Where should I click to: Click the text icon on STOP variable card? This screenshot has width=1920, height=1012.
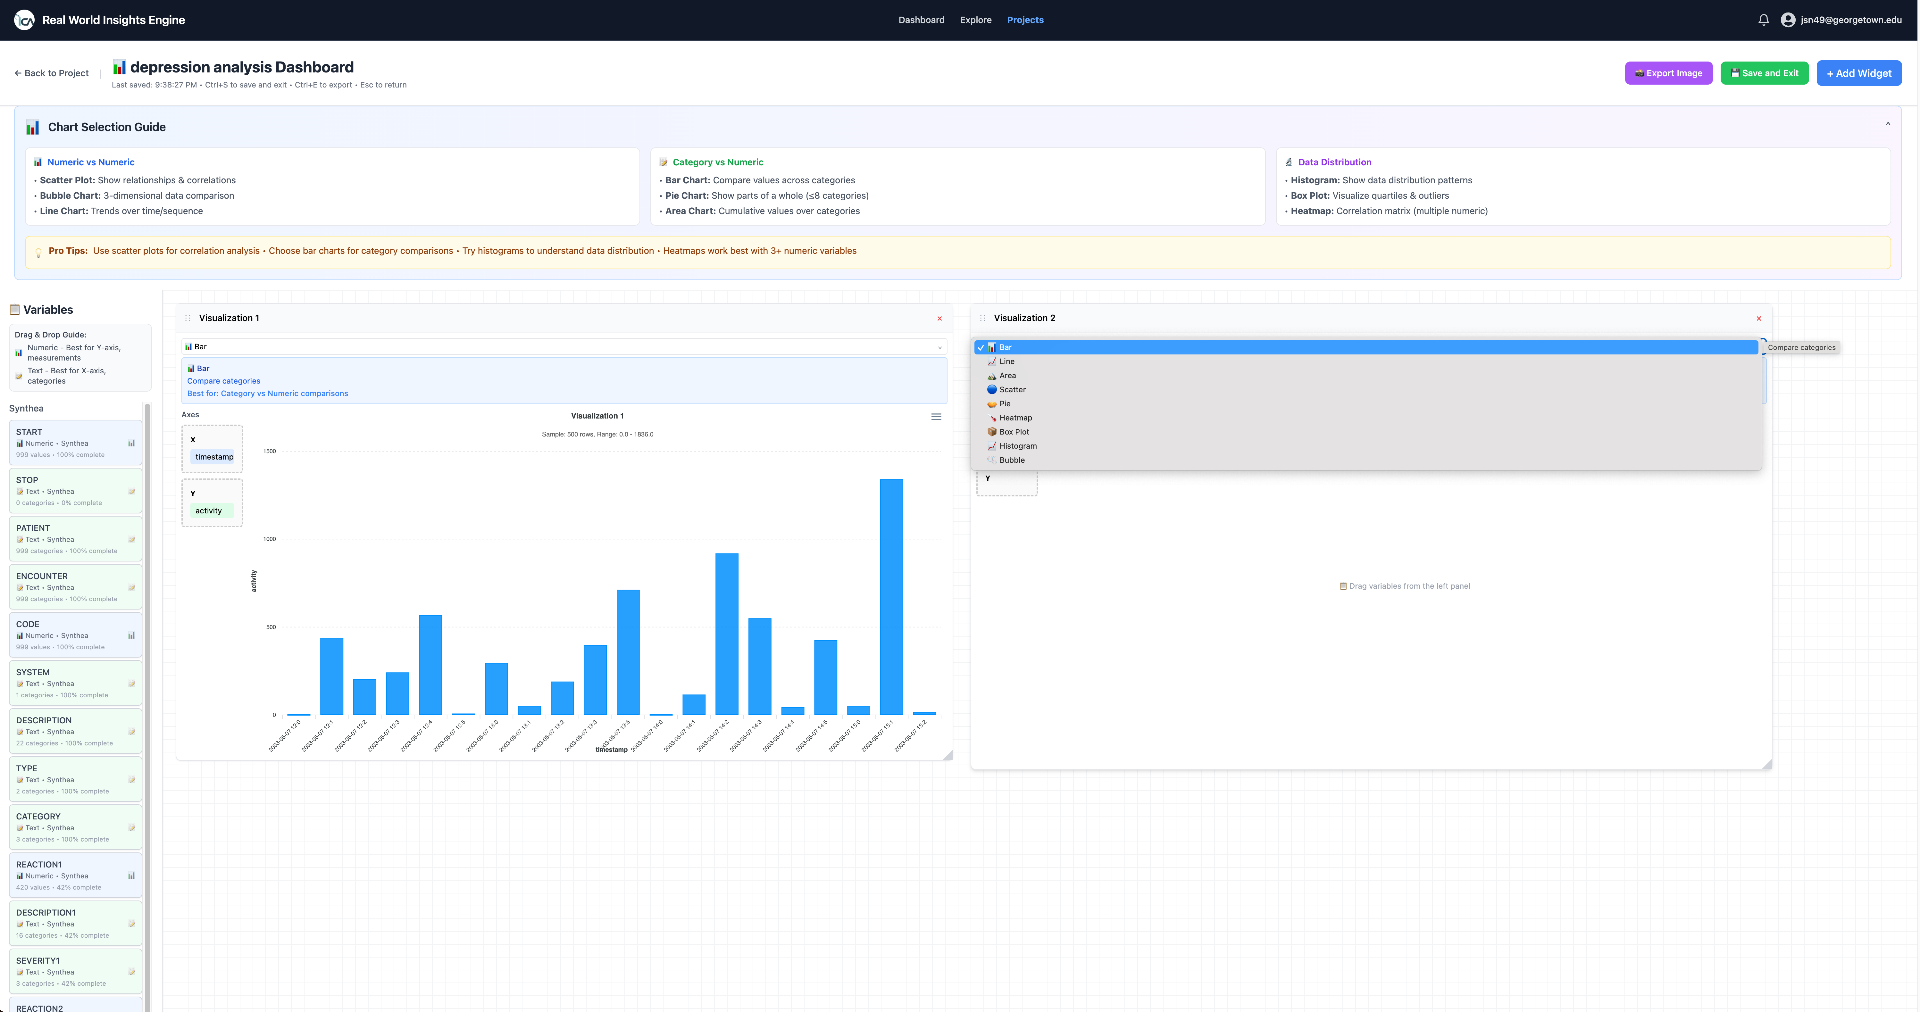(x=131, y=491)
